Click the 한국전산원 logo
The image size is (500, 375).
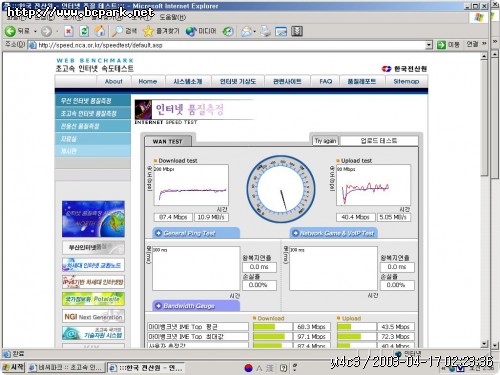click(404, 69)
